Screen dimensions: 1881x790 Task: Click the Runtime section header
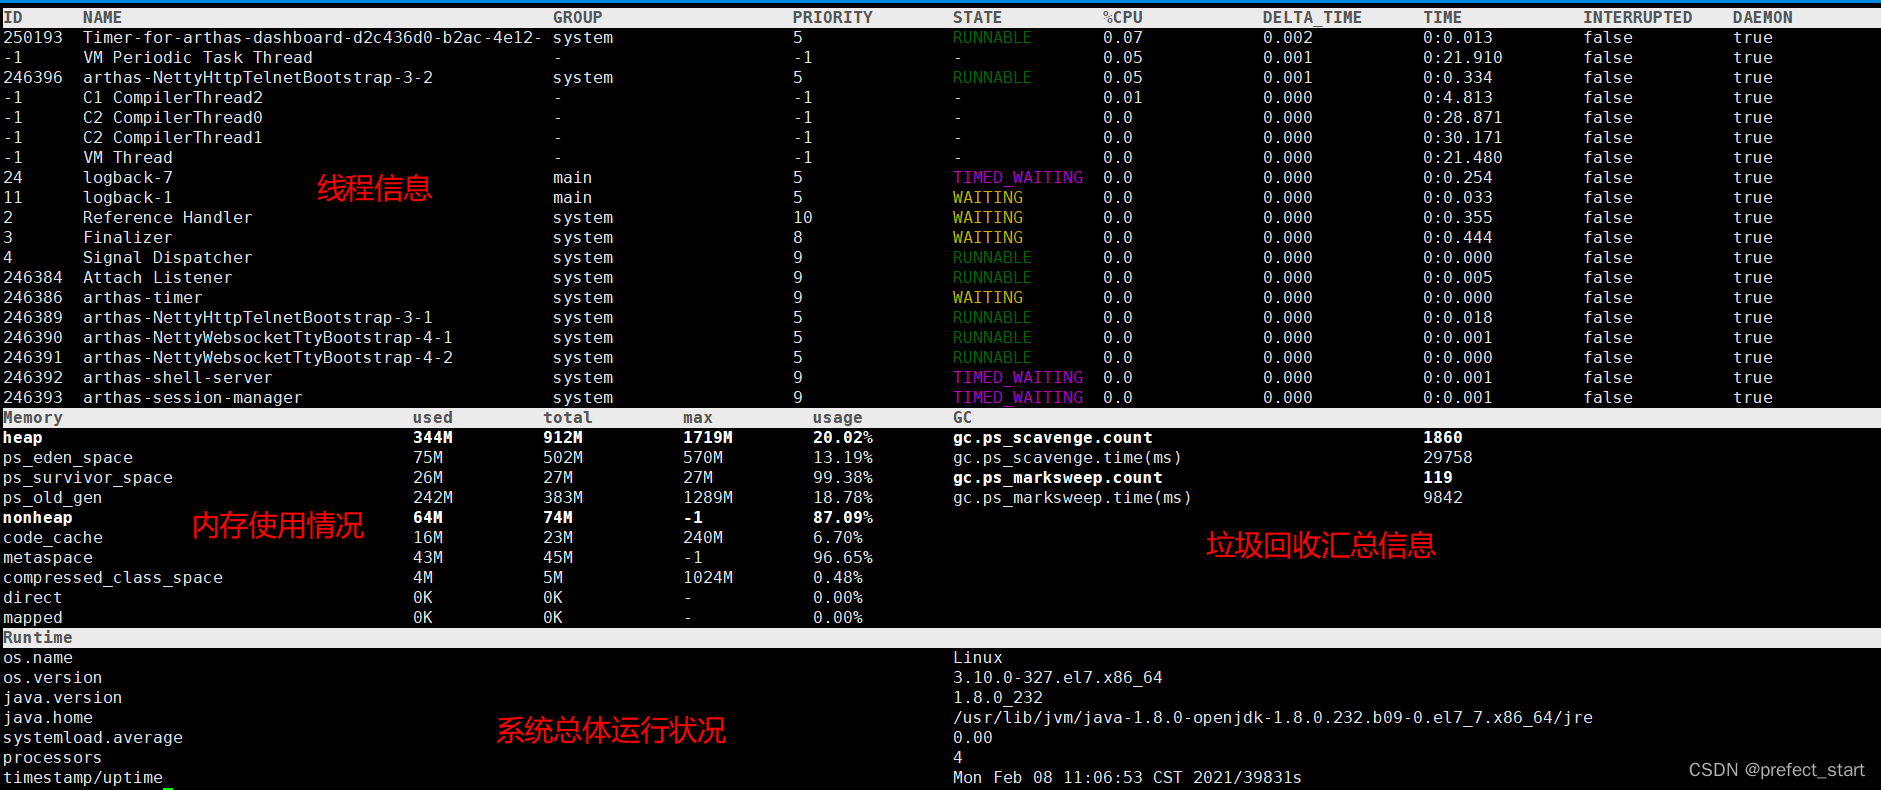coord(38,638)
